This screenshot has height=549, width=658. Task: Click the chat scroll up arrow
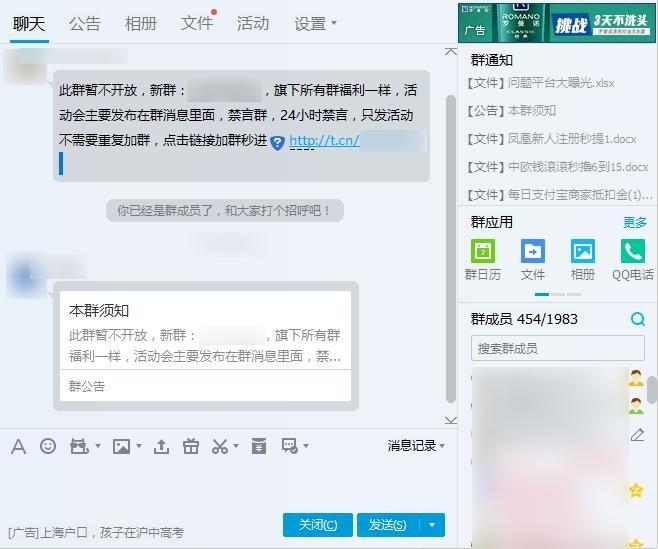pos(451,51)
